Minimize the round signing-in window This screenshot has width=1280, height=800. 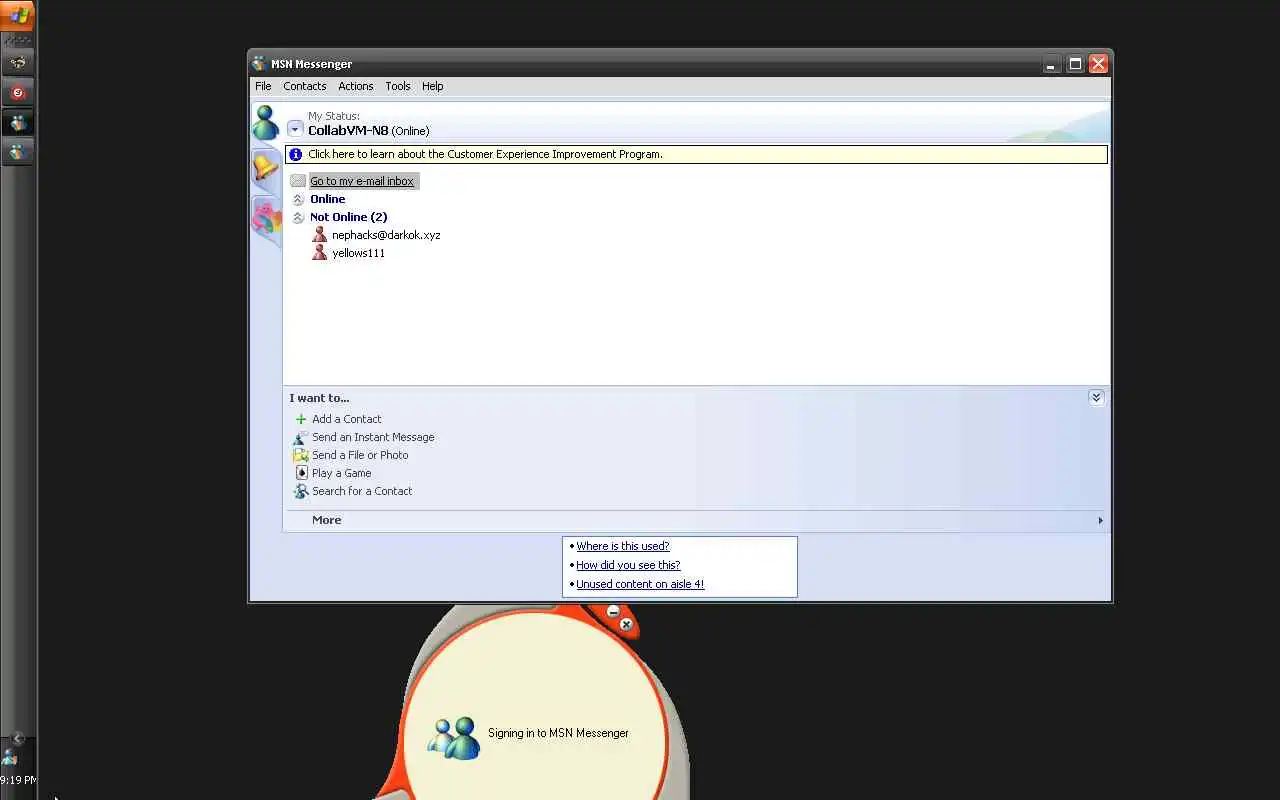(613, 611)
